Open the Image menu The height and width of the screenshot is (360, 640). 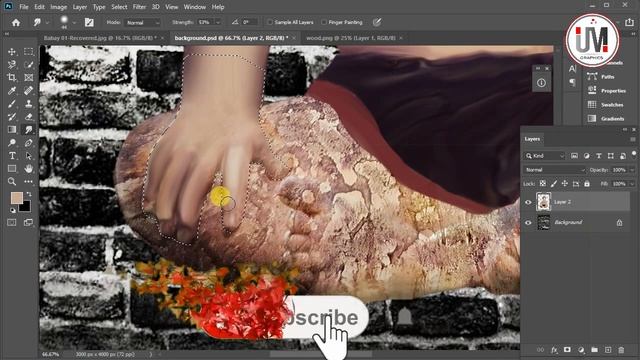[x=58, y=7]
